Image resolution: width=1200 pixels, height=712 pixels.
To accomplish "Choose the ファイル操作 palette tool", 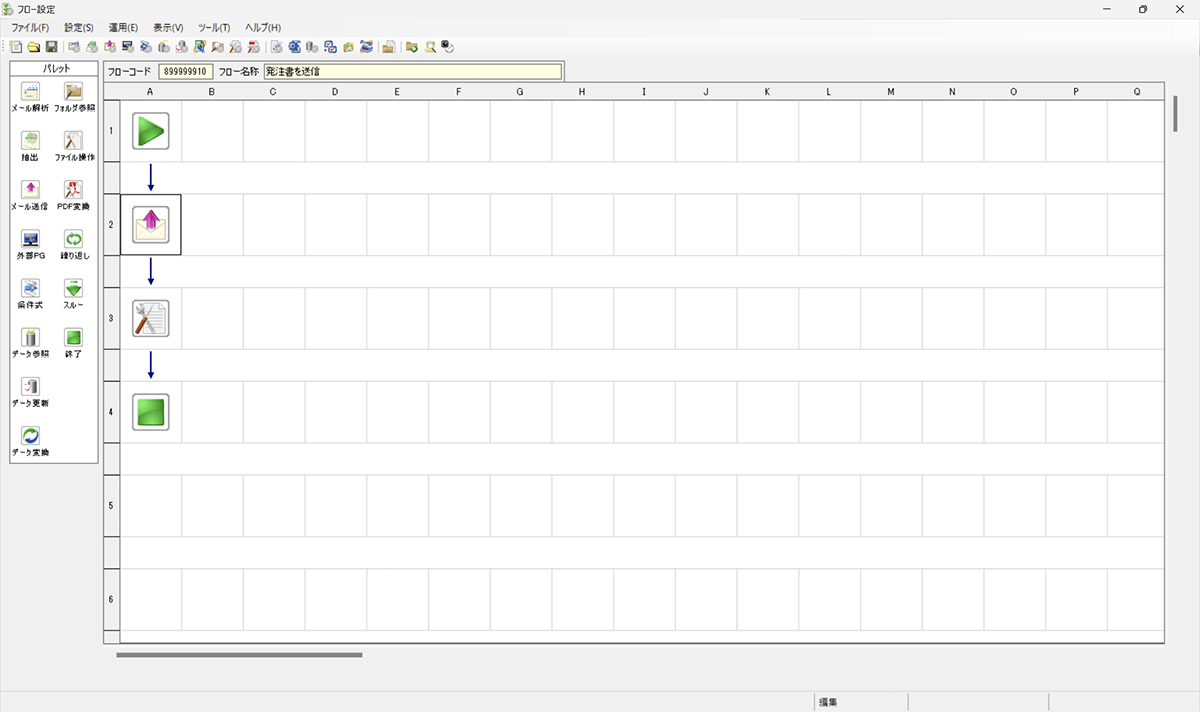I will pyautogui.click(x=74, y=141).
